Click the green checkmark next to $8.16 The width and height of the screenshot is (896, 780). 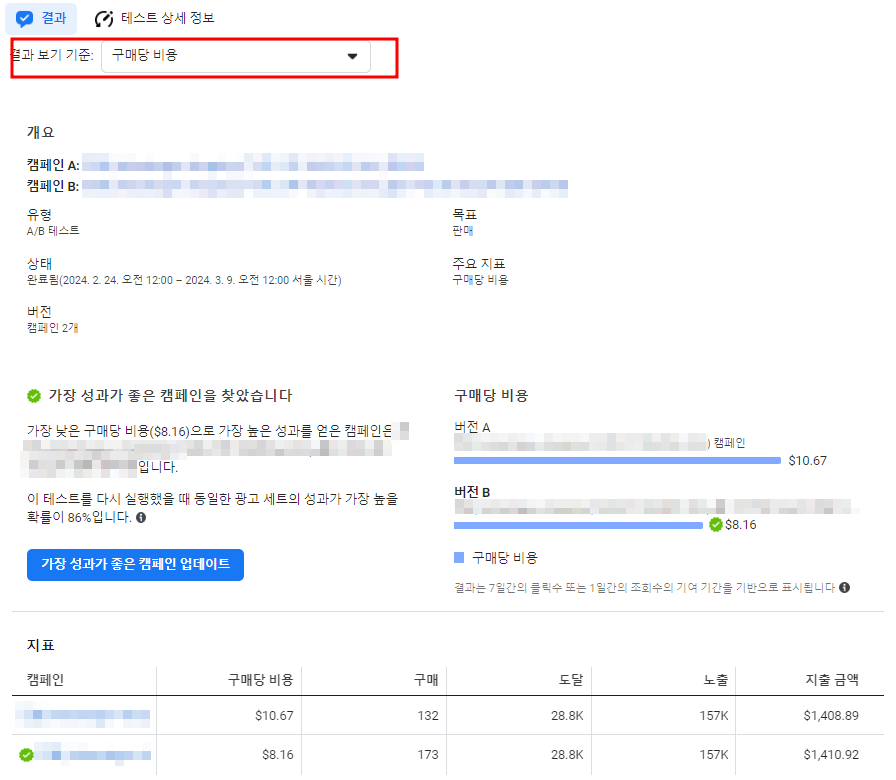click(x=716, y=523)
